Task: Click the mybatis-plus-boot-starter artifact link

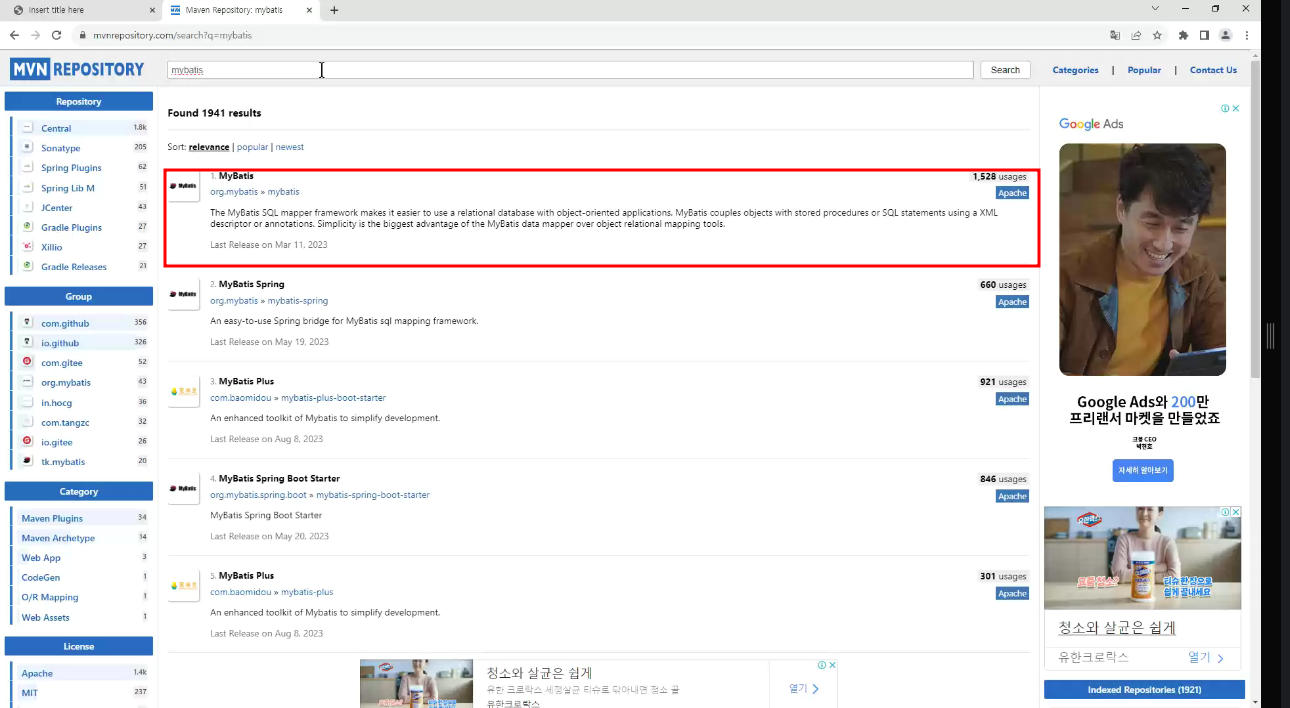Action: pyautogui.click(x=333, y=398)
